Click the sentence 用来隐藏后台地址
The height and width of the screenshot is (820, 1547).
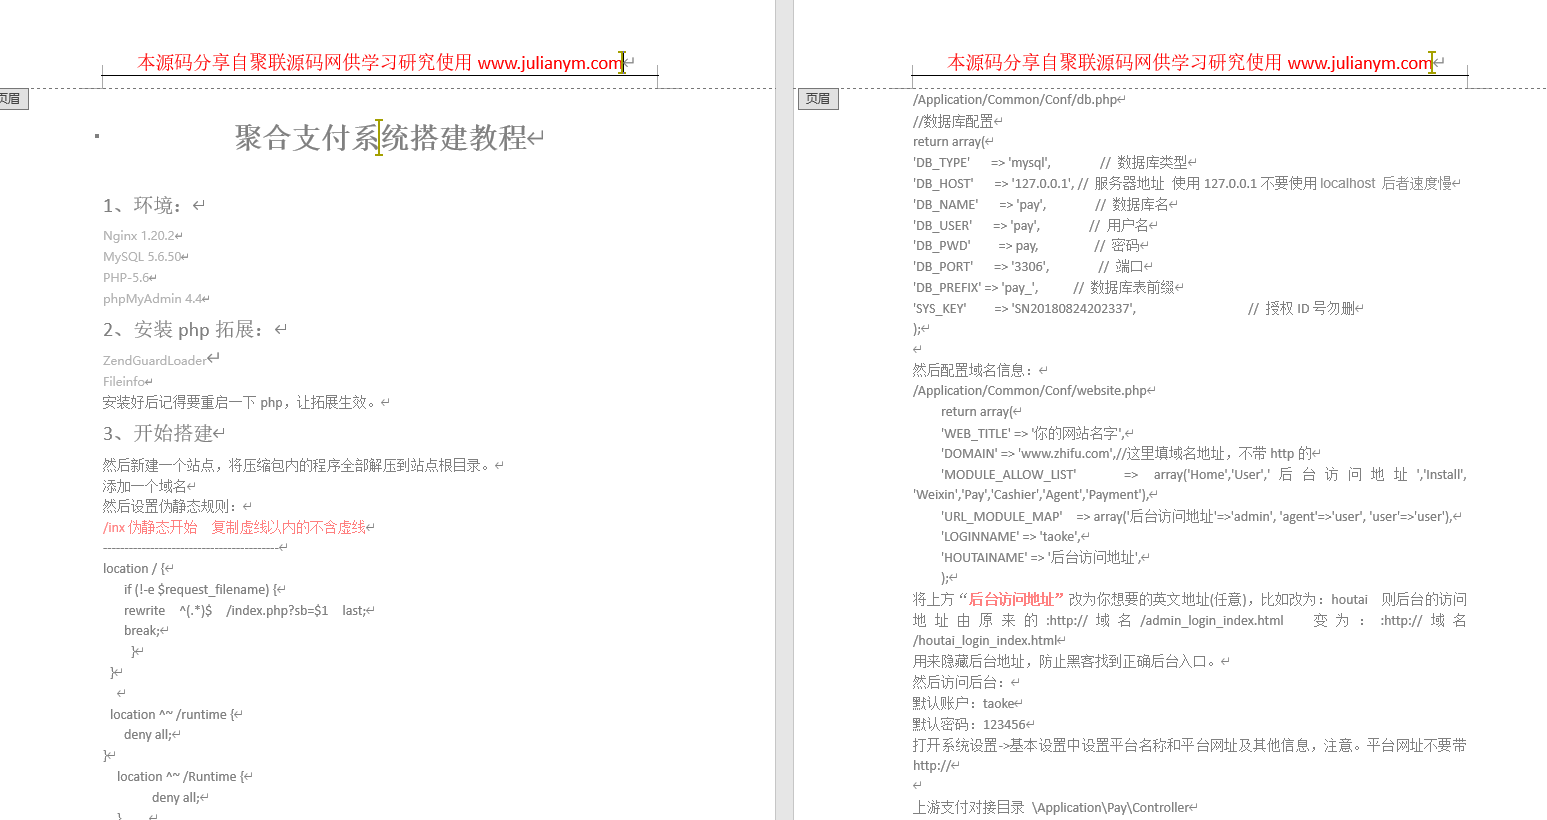(1066, 661)
